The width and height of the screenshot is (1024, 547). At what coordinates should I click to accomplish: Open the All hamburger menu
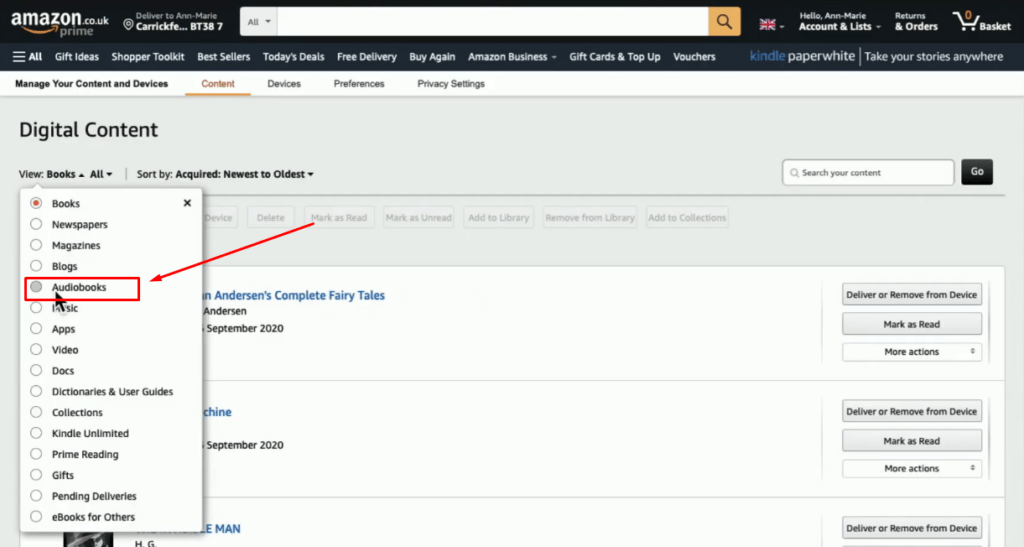pos(27,57)
